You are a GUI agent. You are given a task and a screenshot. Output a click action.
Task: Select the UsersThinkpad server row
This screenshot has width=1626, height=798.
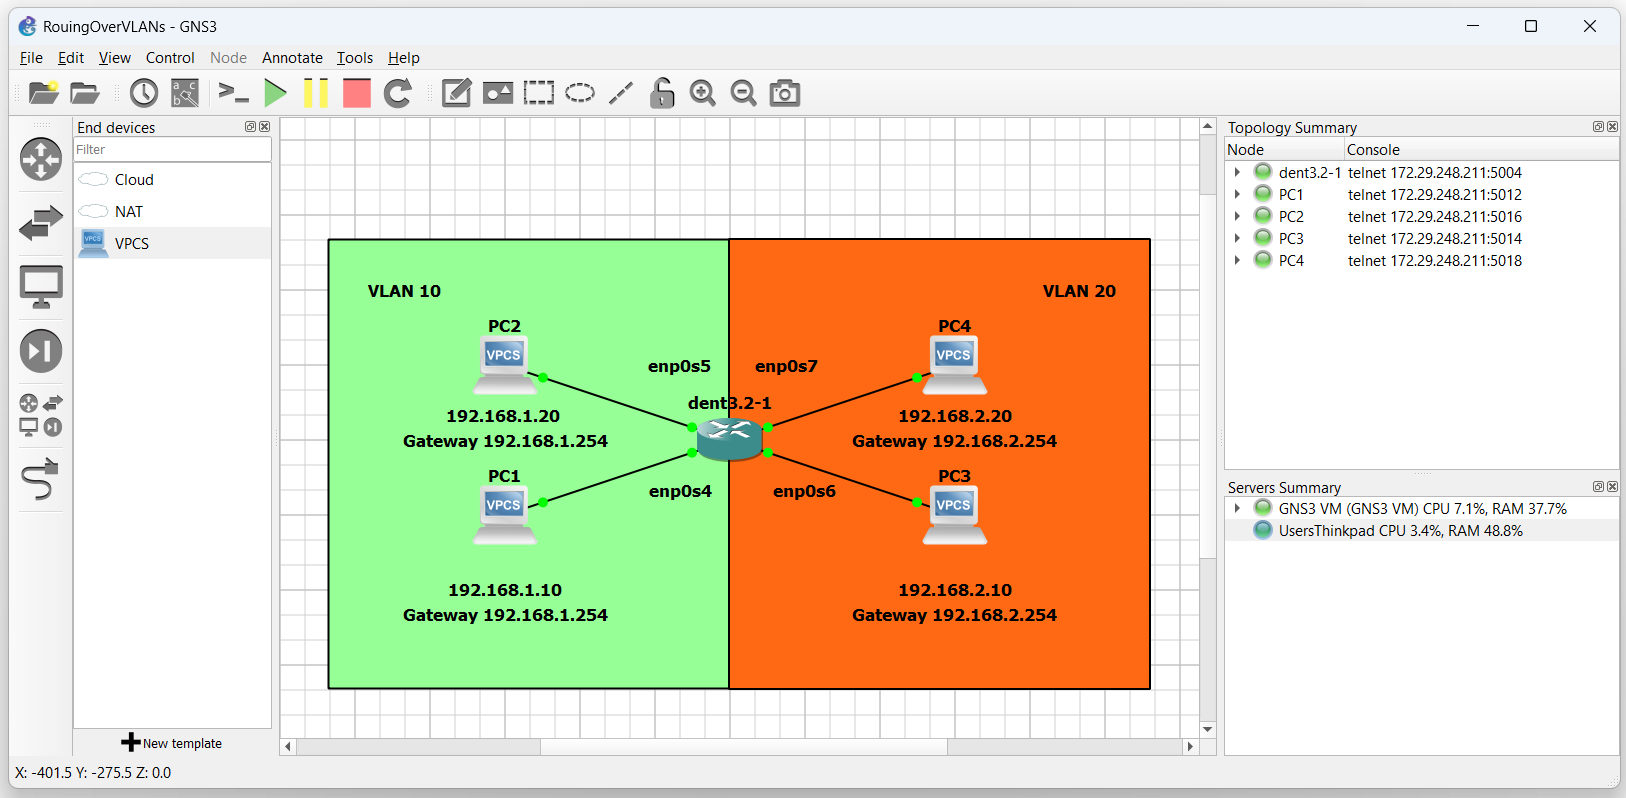click(1421, 531)
